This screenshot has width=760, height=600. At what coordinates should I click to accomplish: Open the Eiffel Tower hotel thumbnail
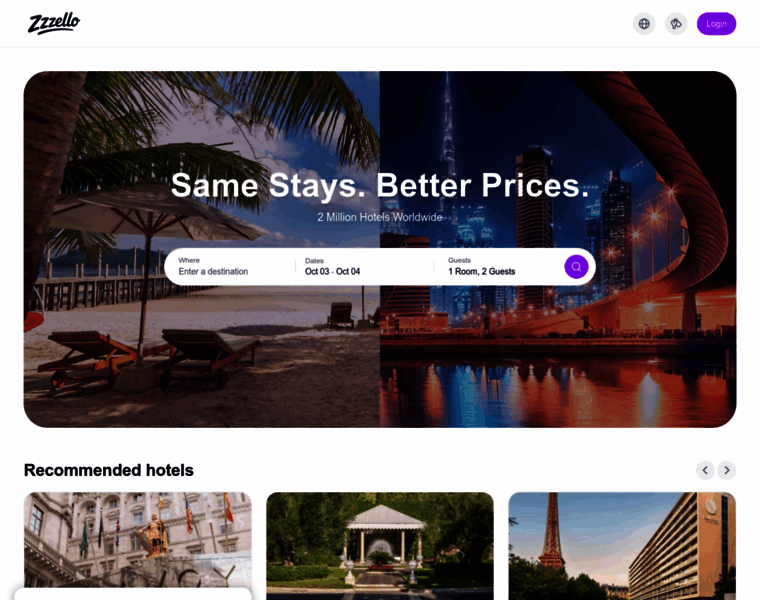point(622,546)
